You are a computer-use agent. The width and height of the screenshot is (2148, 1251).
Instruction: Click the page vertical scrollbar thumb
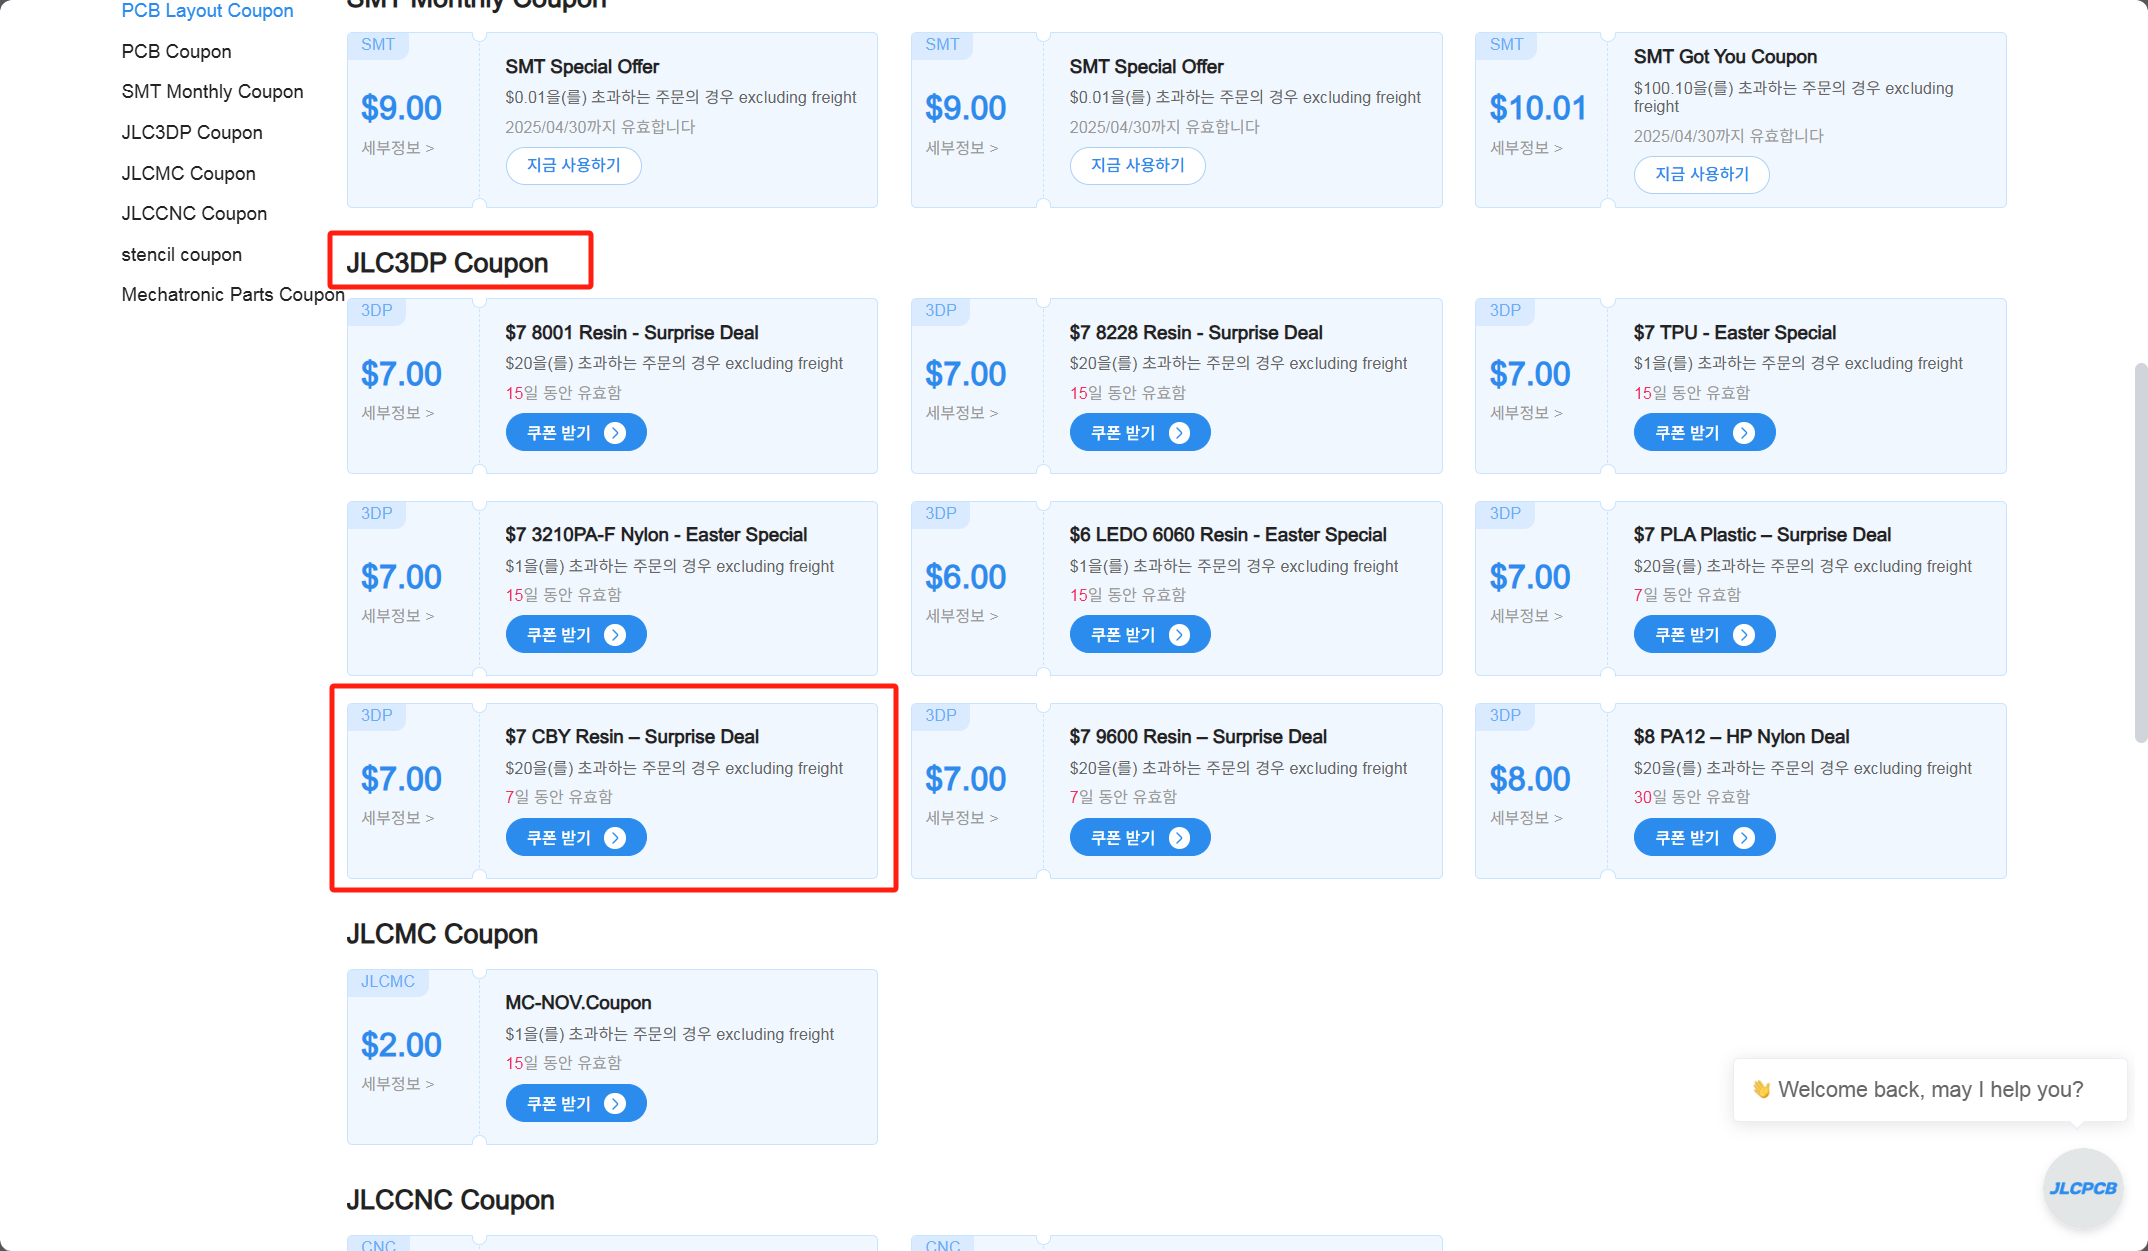[x=2140, y=553]
